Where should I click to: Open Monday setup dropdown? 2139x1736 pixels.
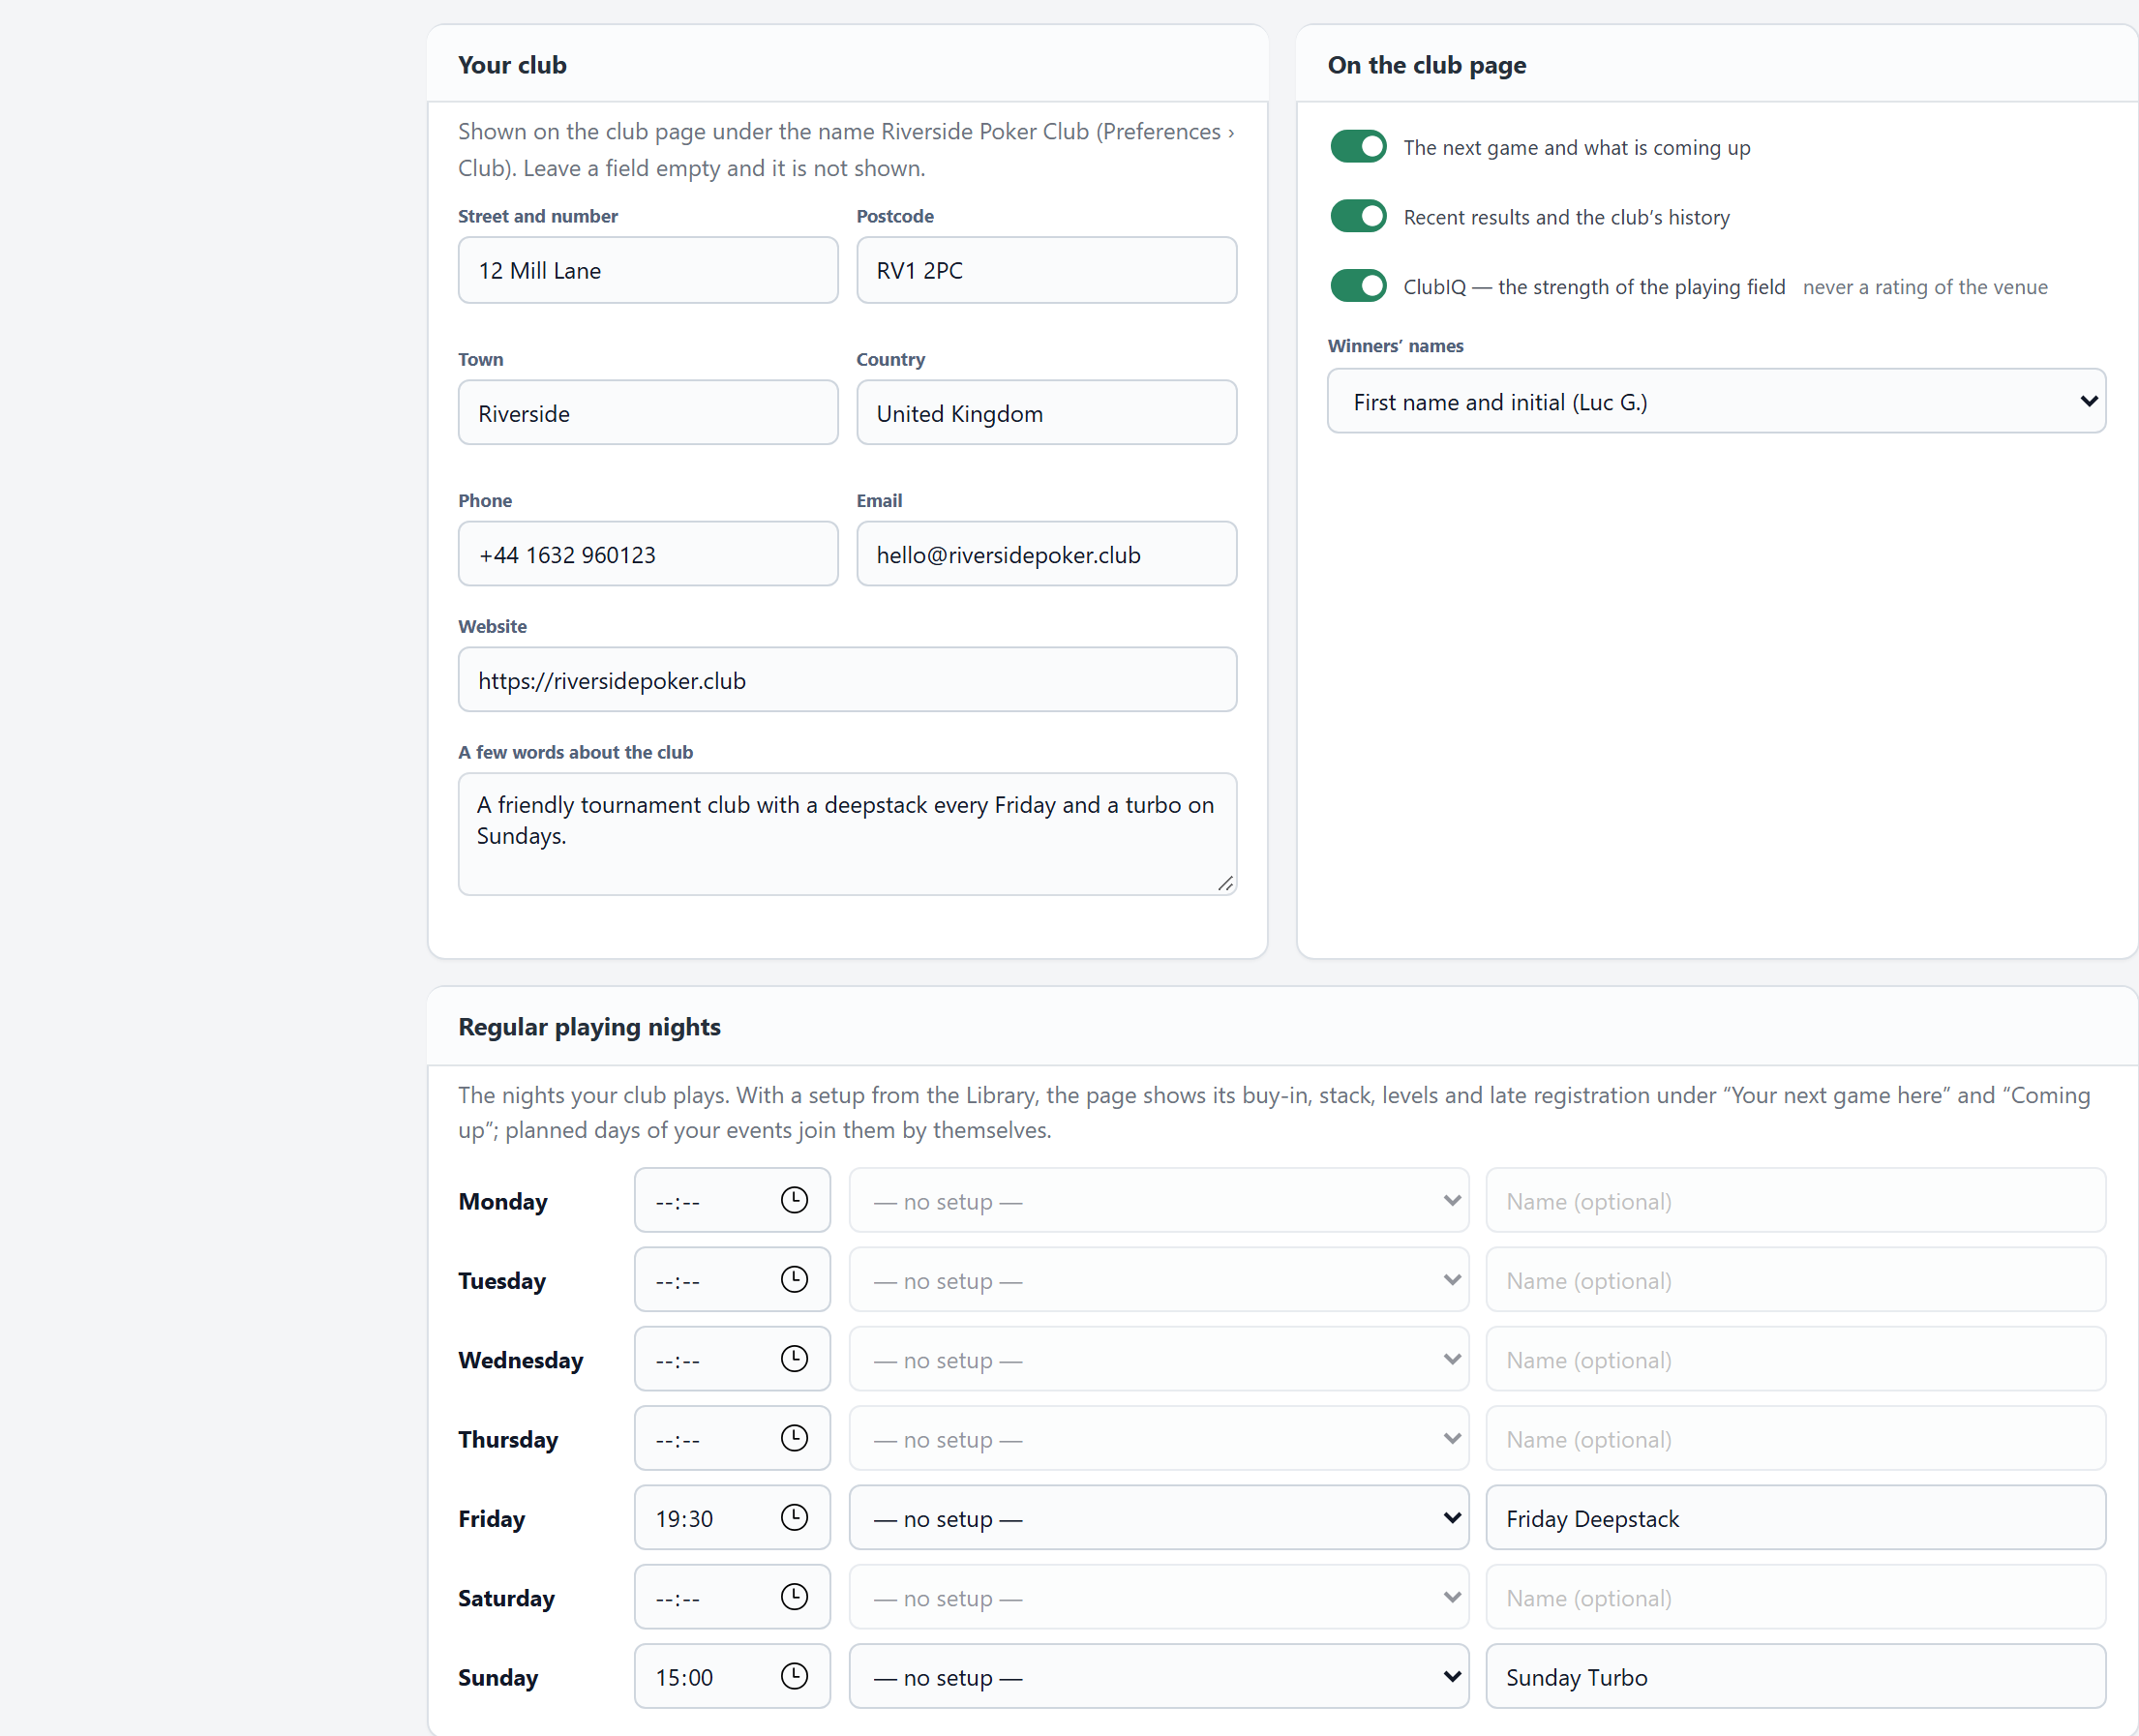coord(1159,1200)
